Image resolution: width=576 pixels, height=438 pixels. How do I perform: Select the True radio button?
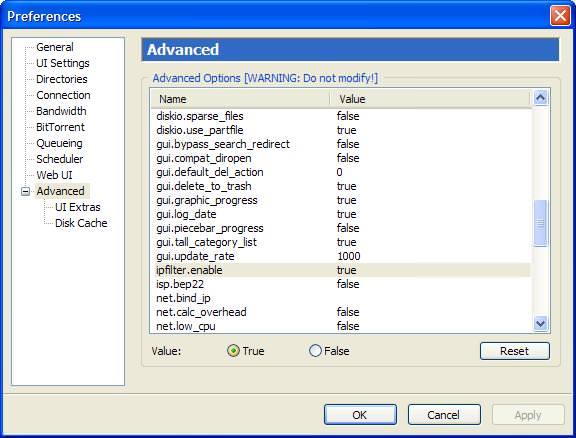point(233,351)
